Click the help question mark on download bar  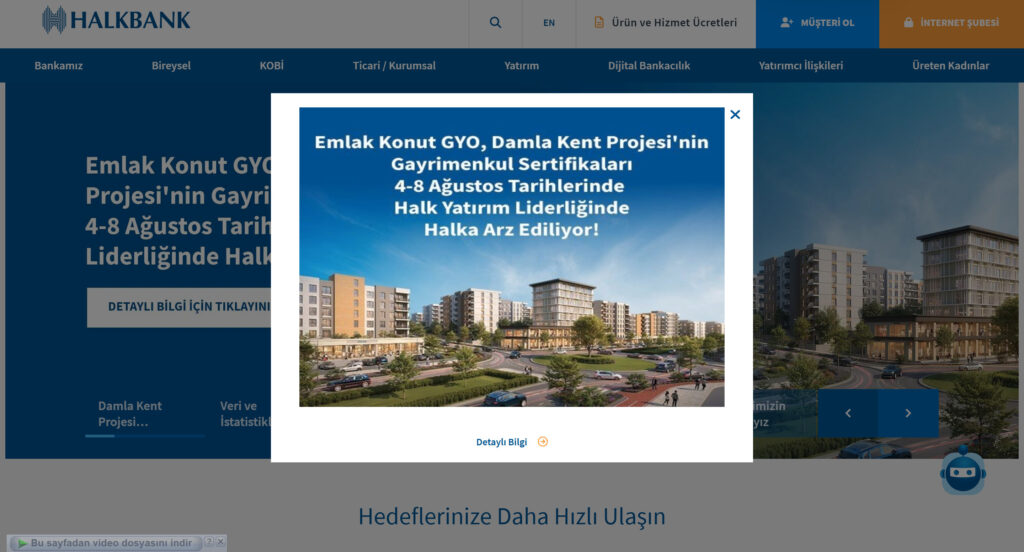point(209,542)
